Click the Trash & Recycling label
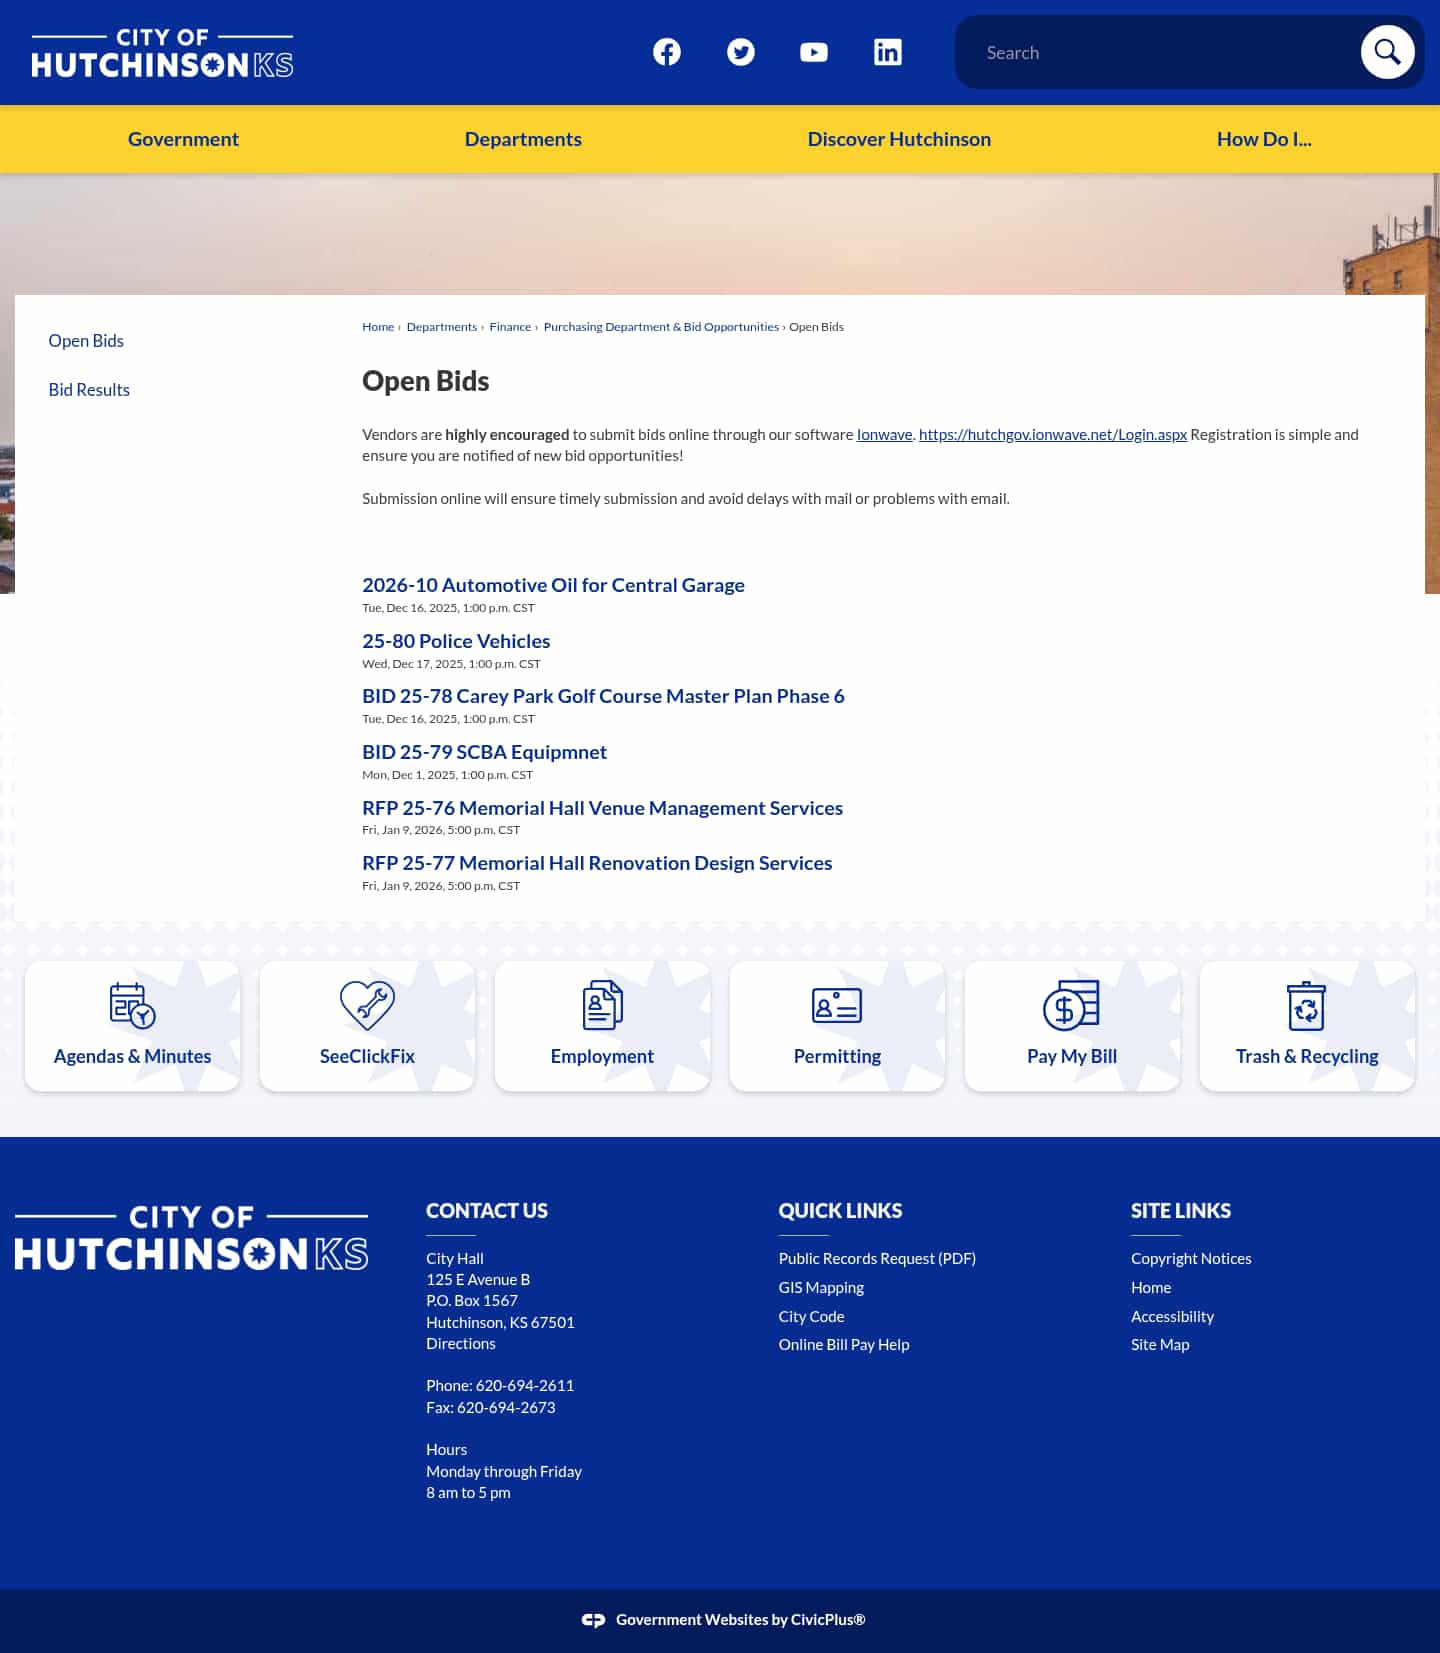This screenshot has height=1653, width=1440. [1307, 1057]
